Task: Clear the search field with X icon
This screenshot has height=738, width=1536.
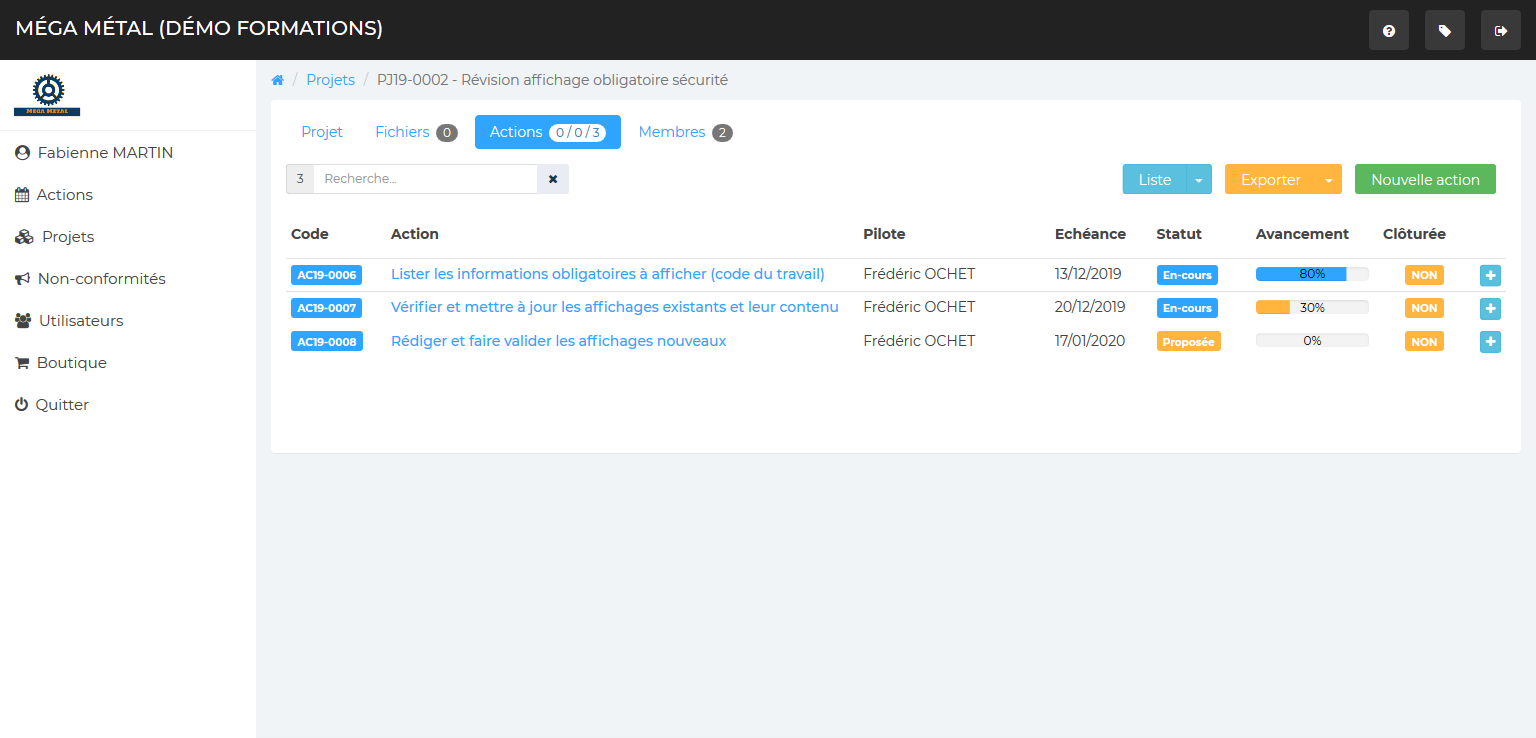Action: (553, 179)
